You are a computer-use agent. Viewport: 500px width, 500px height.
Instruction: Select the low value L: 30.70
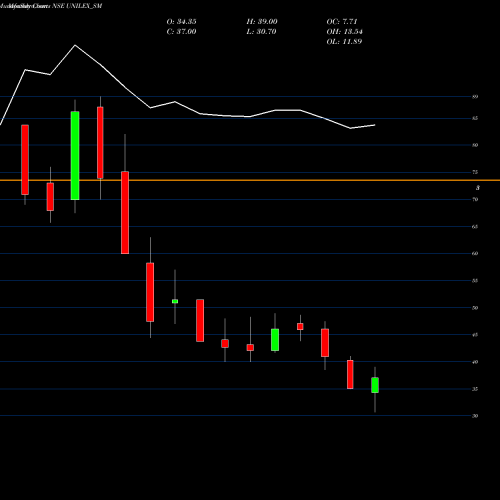pyautogui.click(x=261, y=32)
